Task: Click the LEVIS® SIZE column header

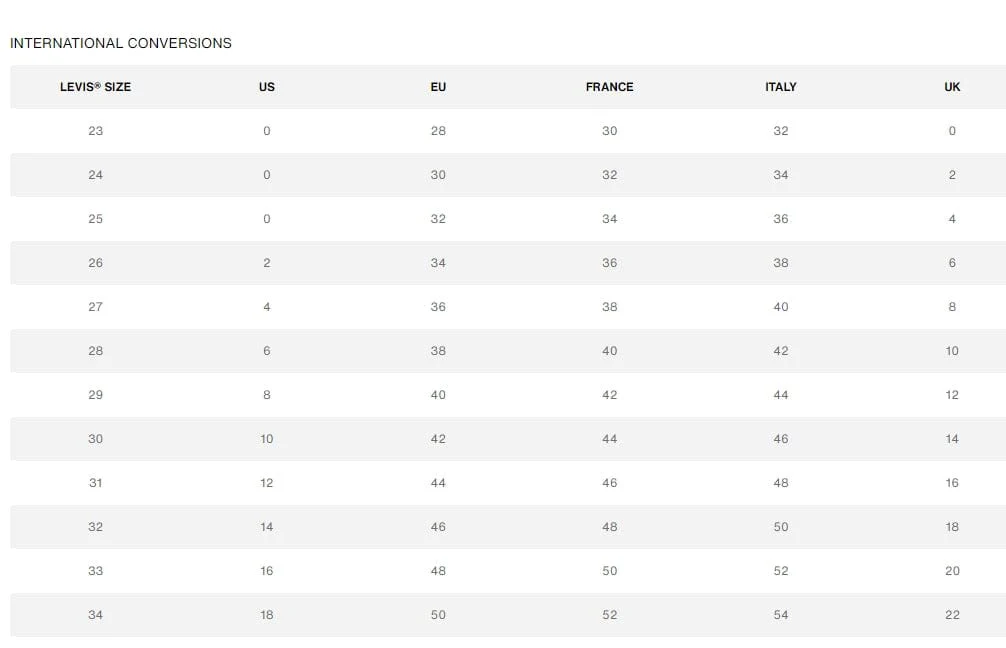Action: coord(96,87)
